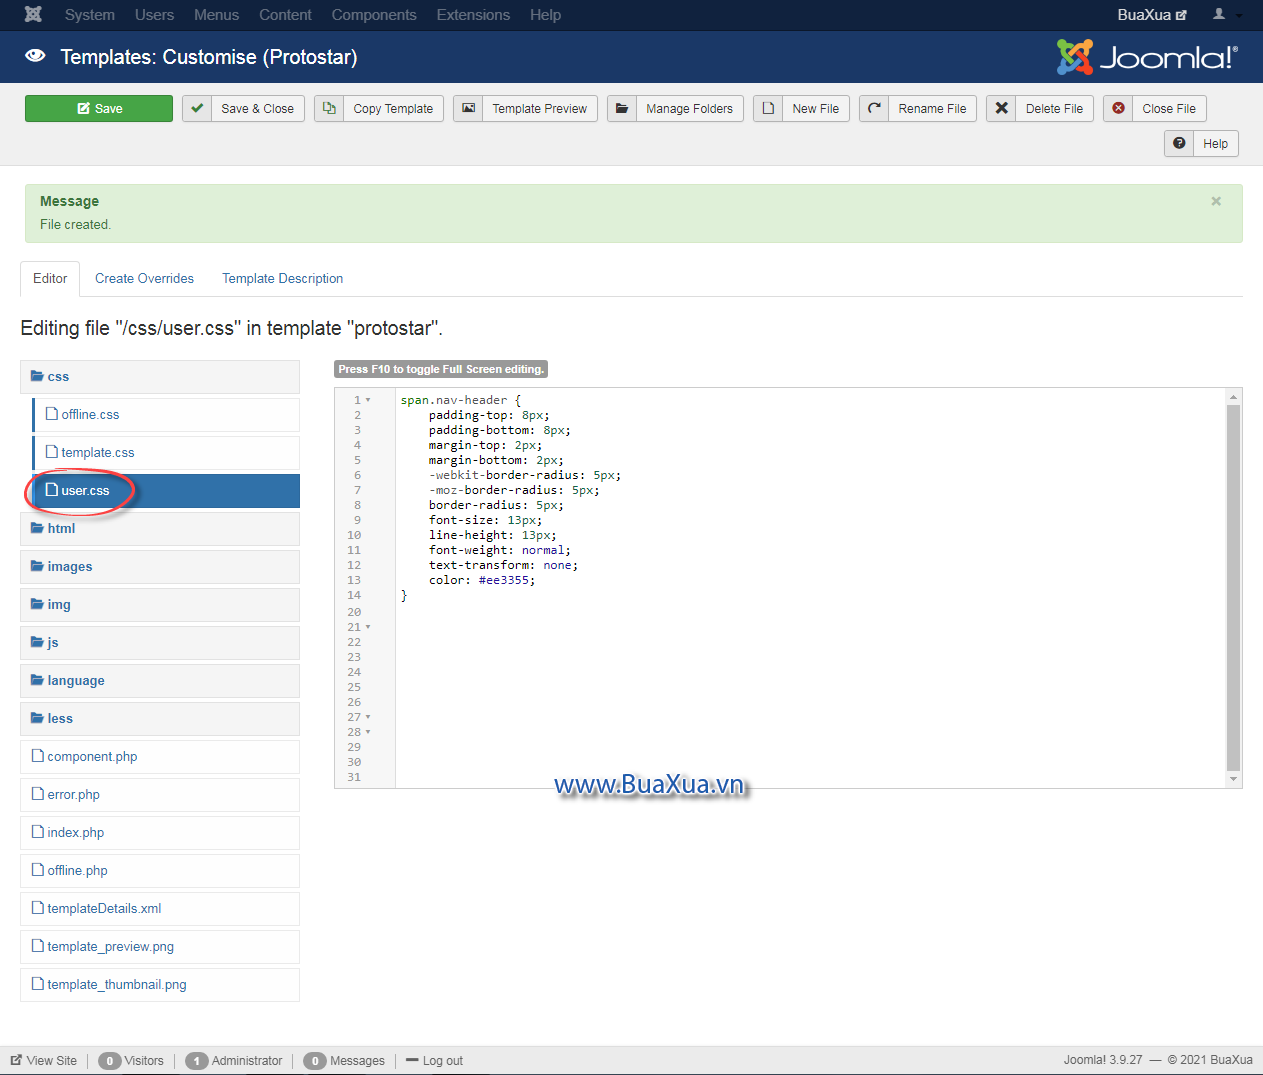Click the Delete File X icon
1263x1075 pixels.
click(1001, 108)
